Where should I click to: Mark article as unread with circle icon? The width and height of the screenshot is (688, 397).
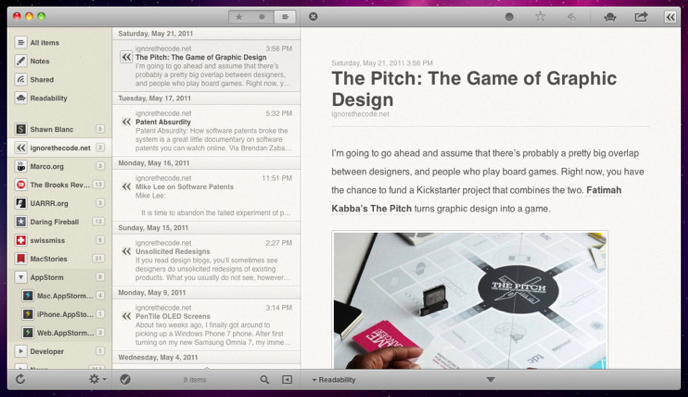pos(509,17)
